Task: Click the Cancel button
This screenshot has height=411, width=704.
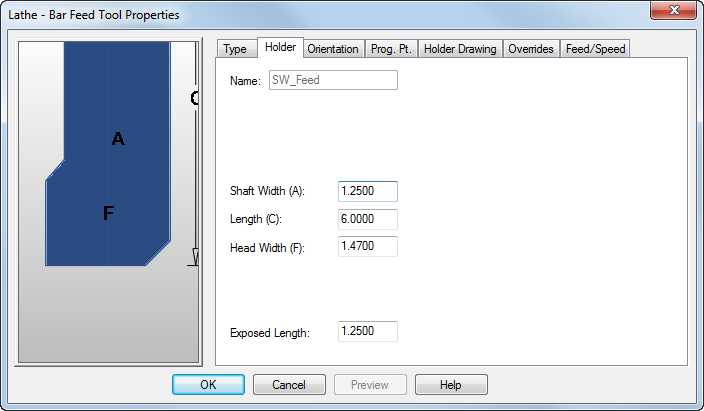Action: click(289, 384)
